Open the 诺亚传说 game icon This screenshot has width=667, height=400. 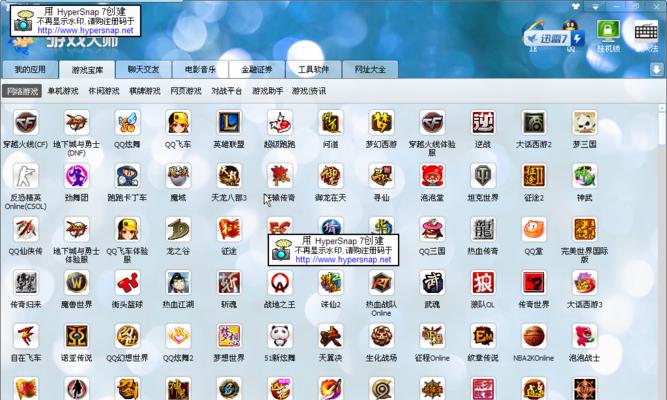[77, 336]
